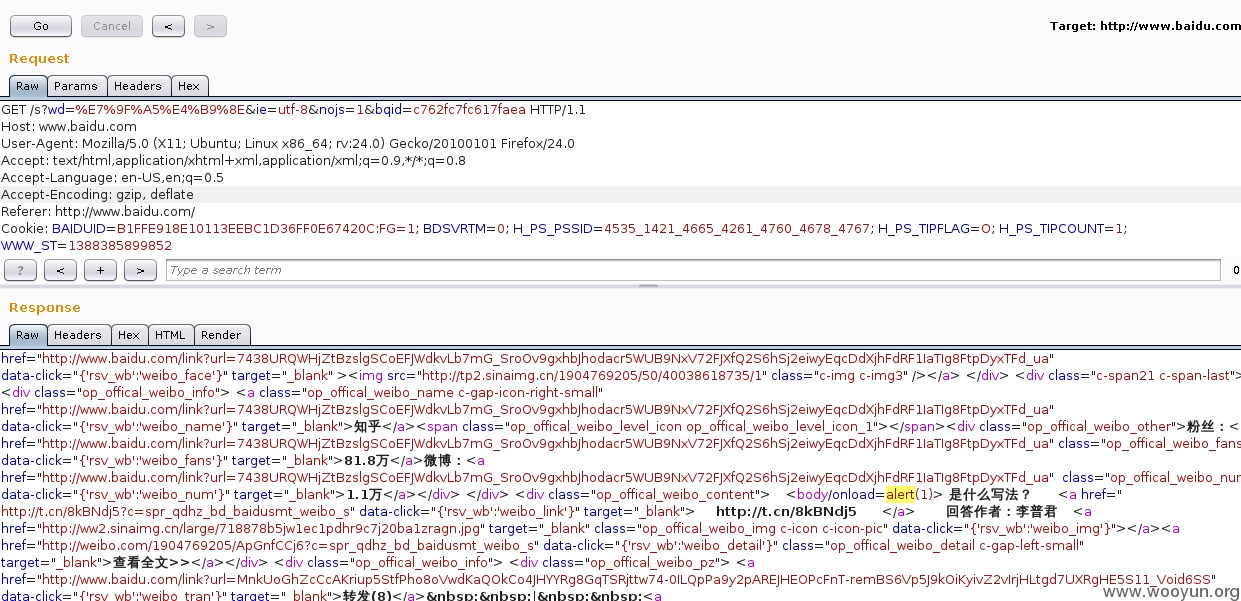This screenshot has width=1241, height=601.
Task: Focus the 'Type a search term' field
Action: coord(693,270)
